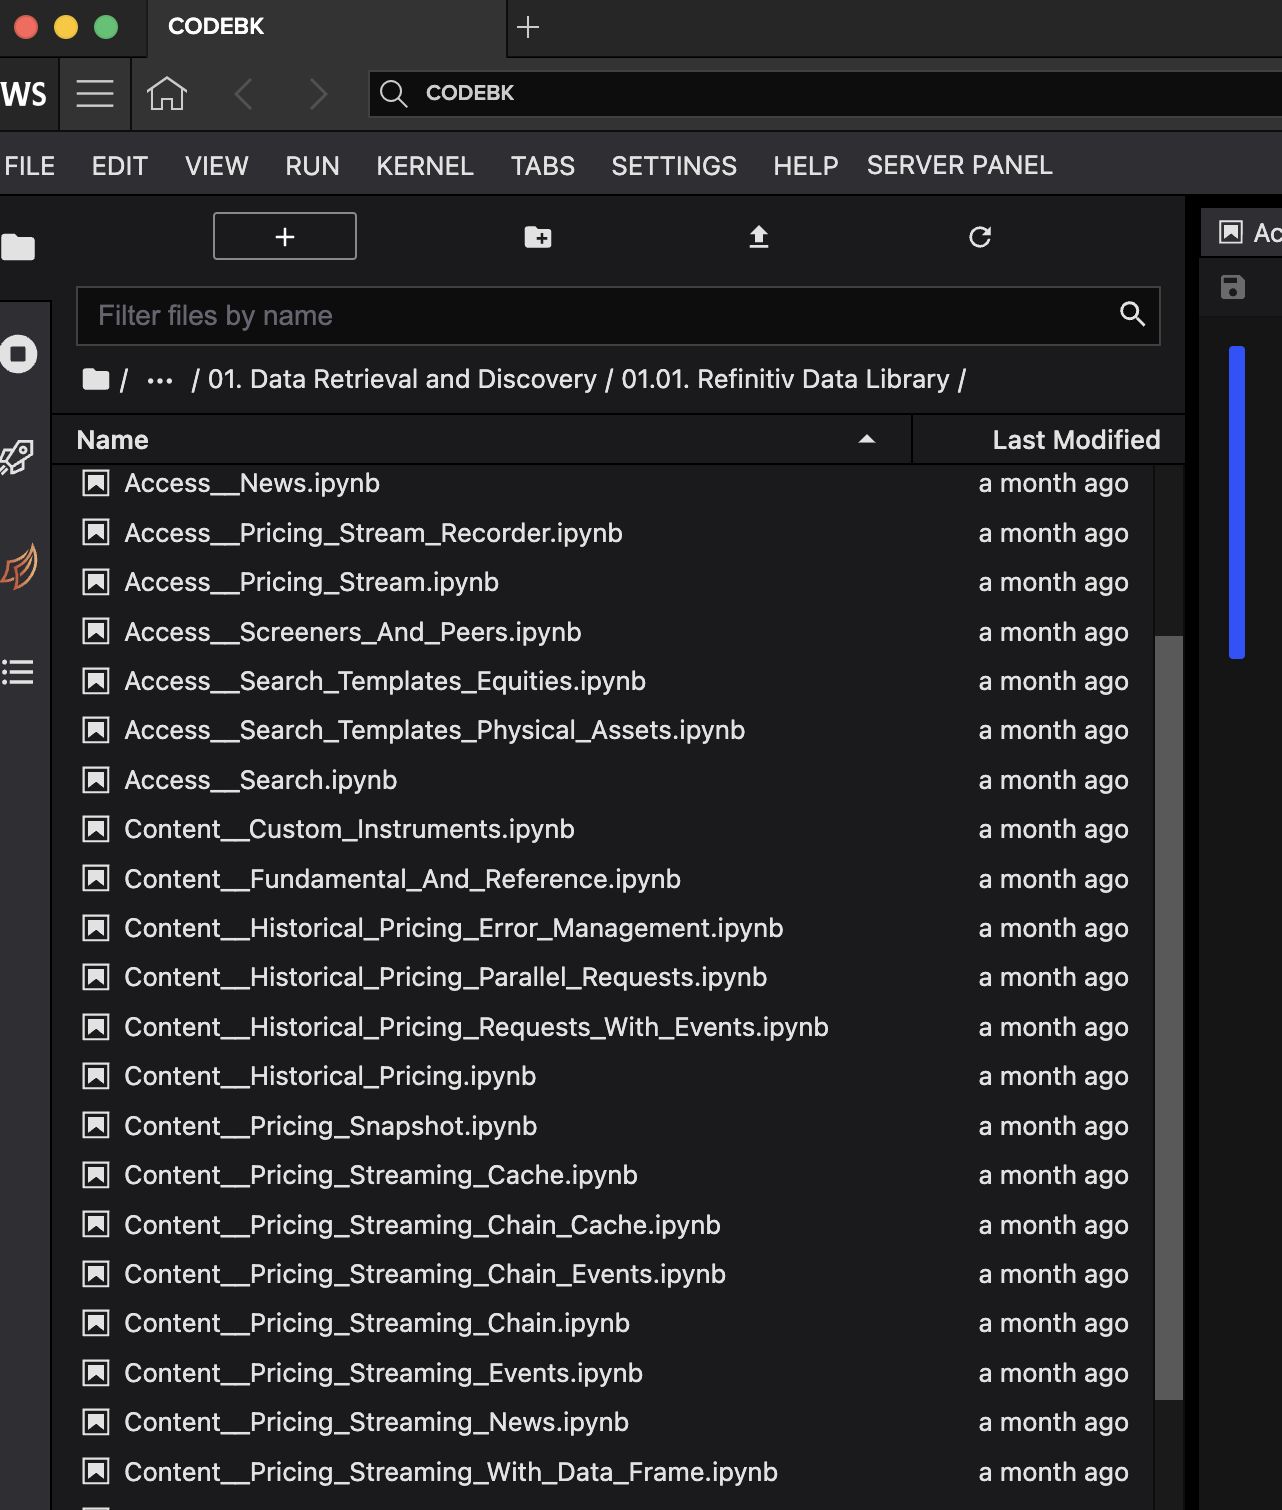
Task: Select Content__Fundamental_And_Reference.ipynb
Action: tap(617, 879)
